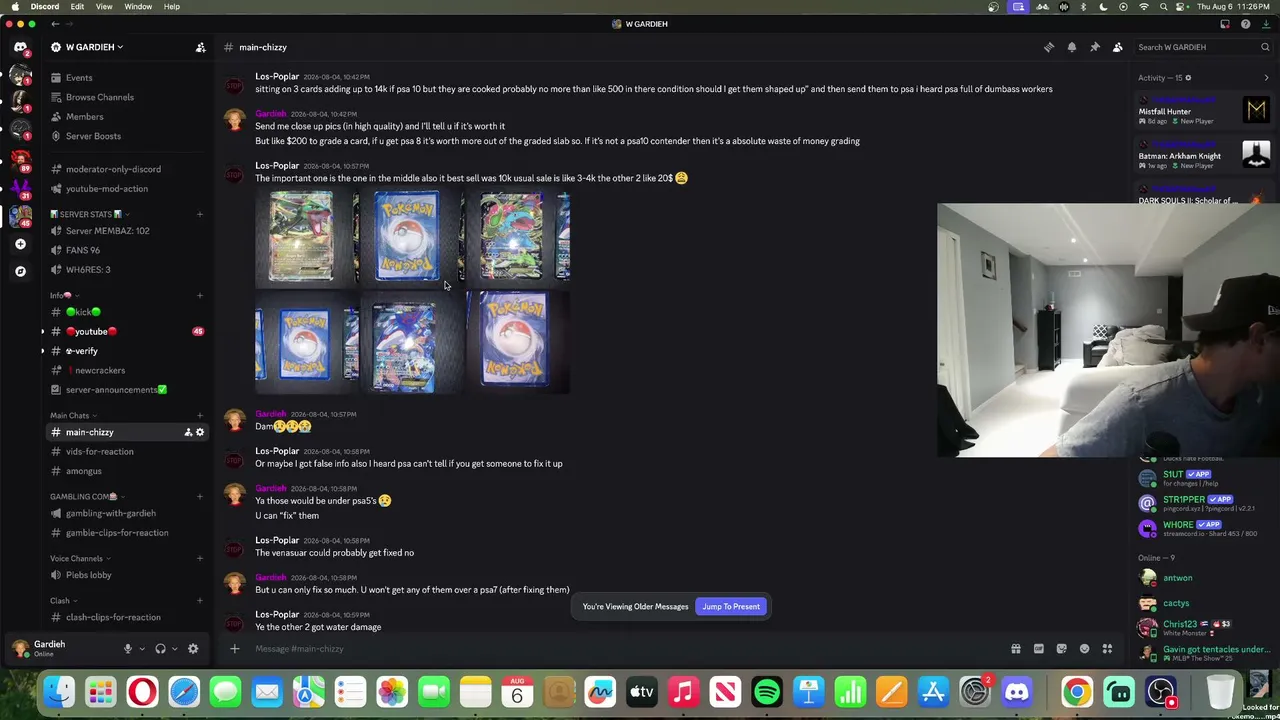
Task: Open the inbox icon in title bar
Action: click(x=1225, y=24)
